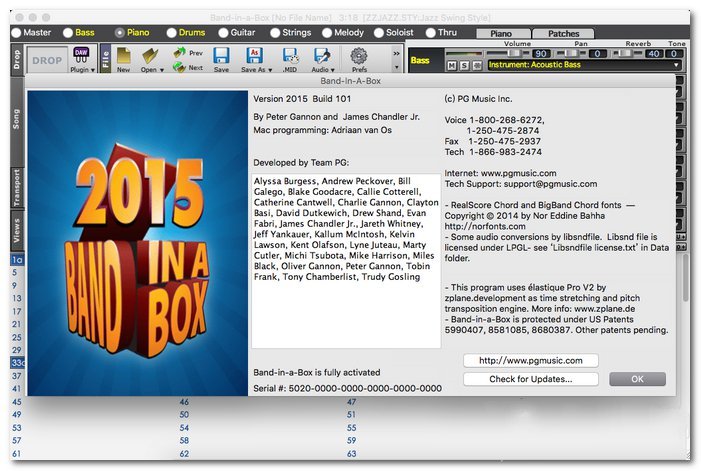Select the Soloist track radio button

coord(379,33)
